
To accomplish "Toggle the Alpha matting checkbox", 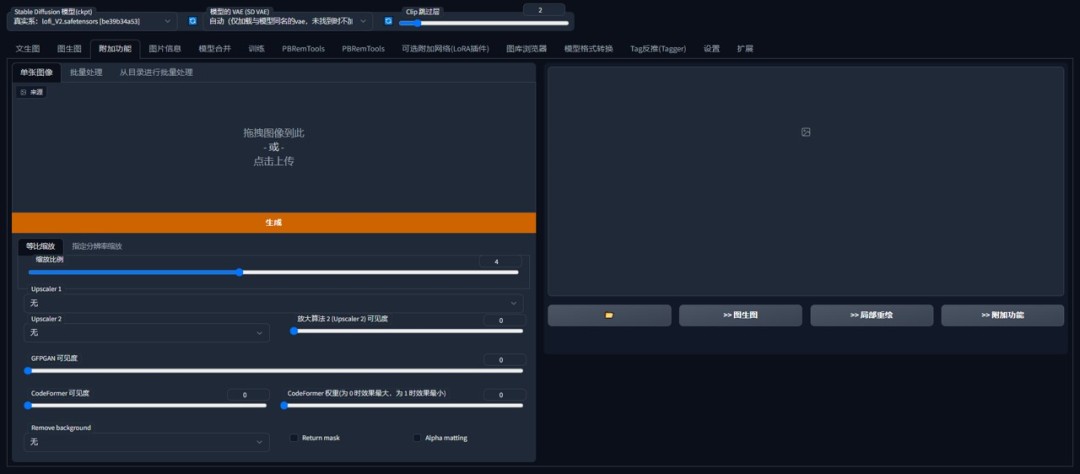I will 417,437.
